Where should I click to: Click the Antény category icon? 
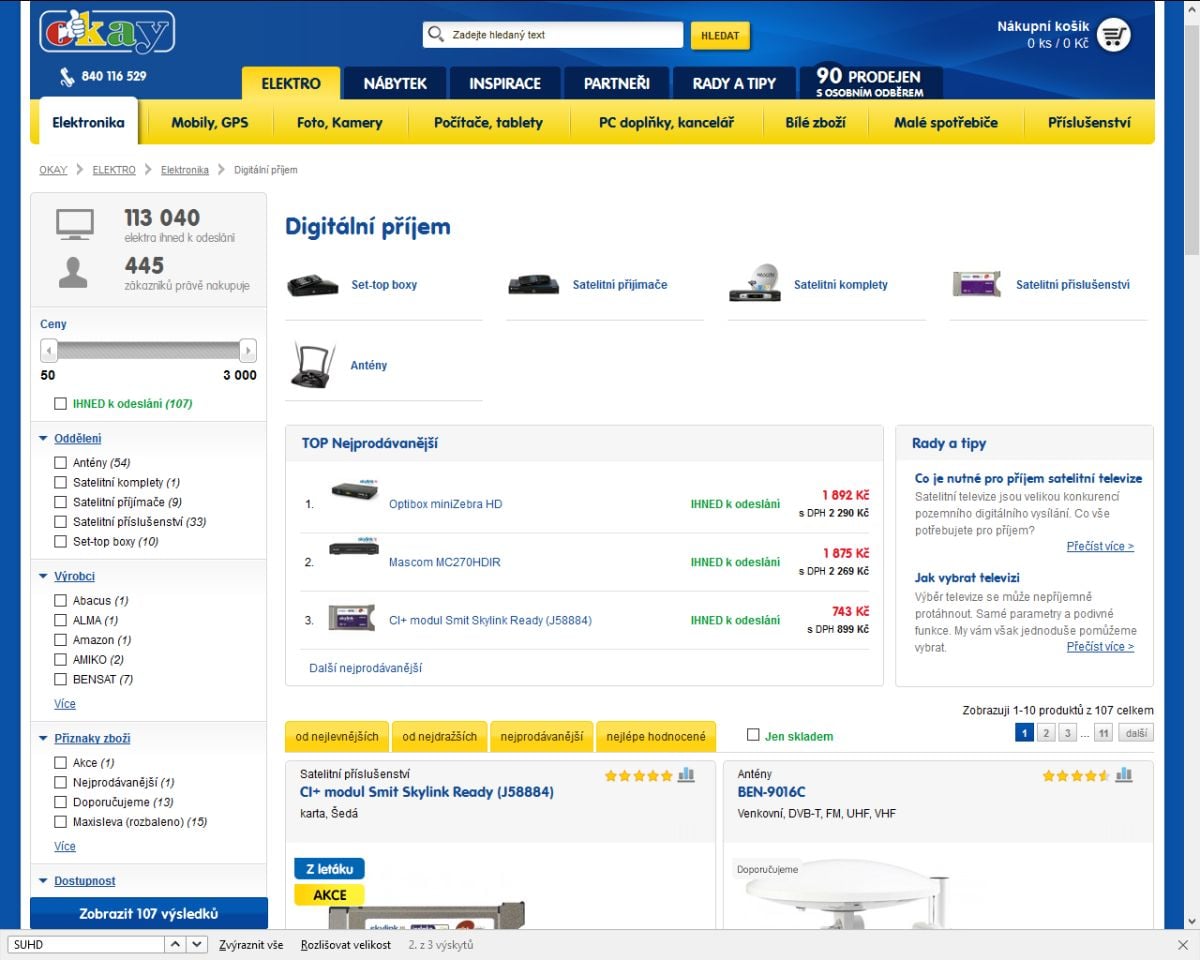pos(311,364)
